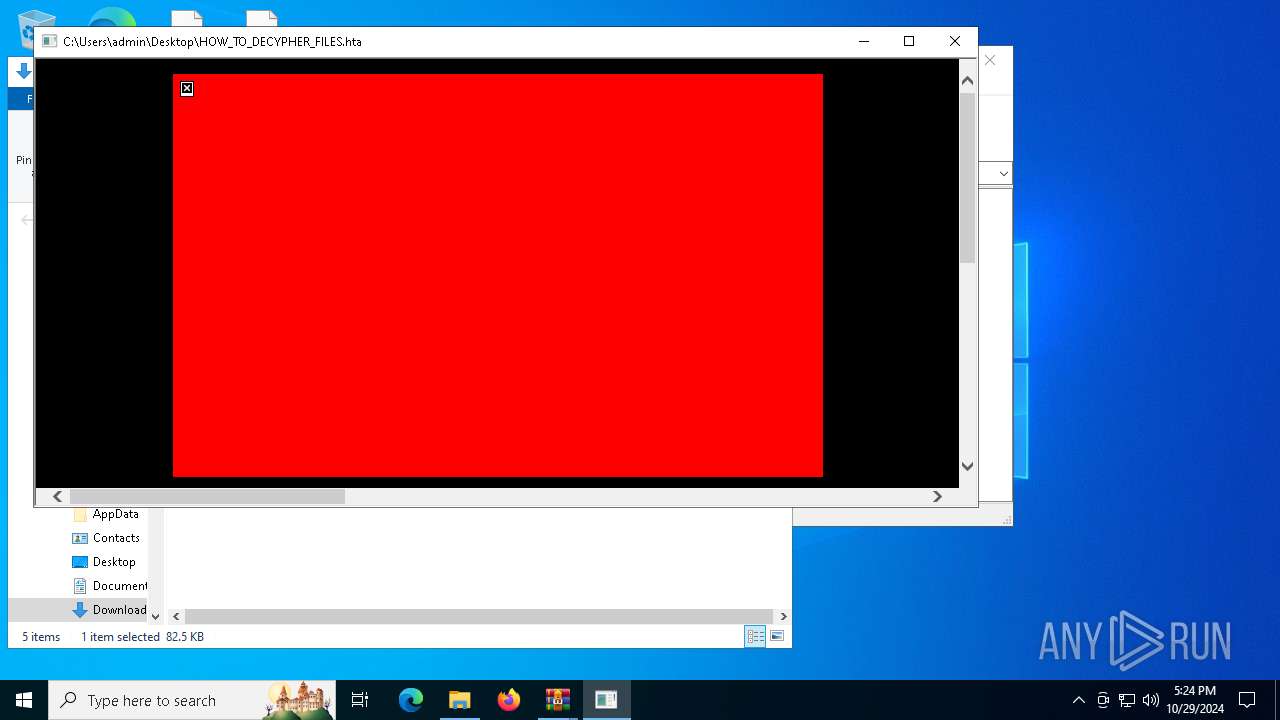
Task: Click the volume speaker tray icon
Action: point(1151,700)
